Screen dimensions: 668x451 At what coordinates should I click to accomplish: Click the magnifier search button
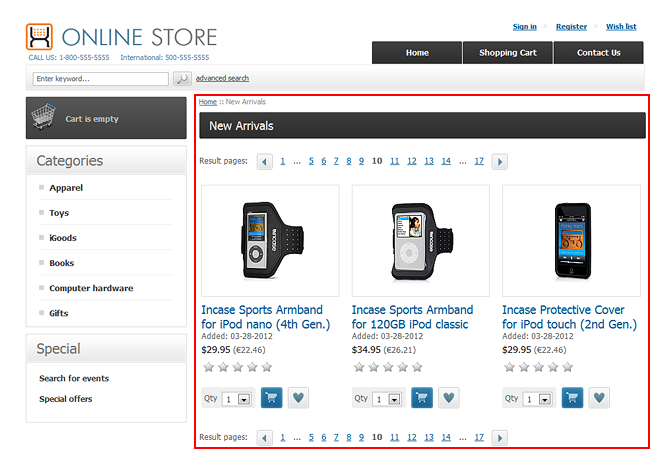click(x=182, y=78)
